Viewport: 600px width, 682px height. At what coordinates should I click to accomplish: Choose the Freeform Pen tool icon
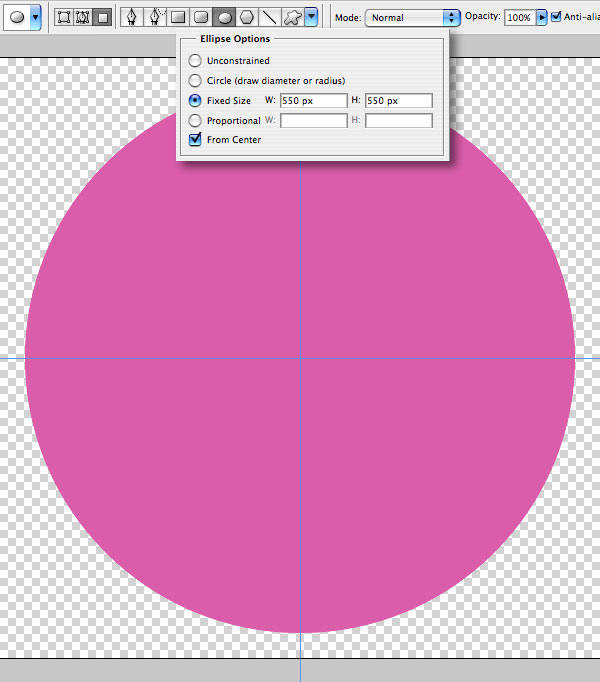point(155,17)
